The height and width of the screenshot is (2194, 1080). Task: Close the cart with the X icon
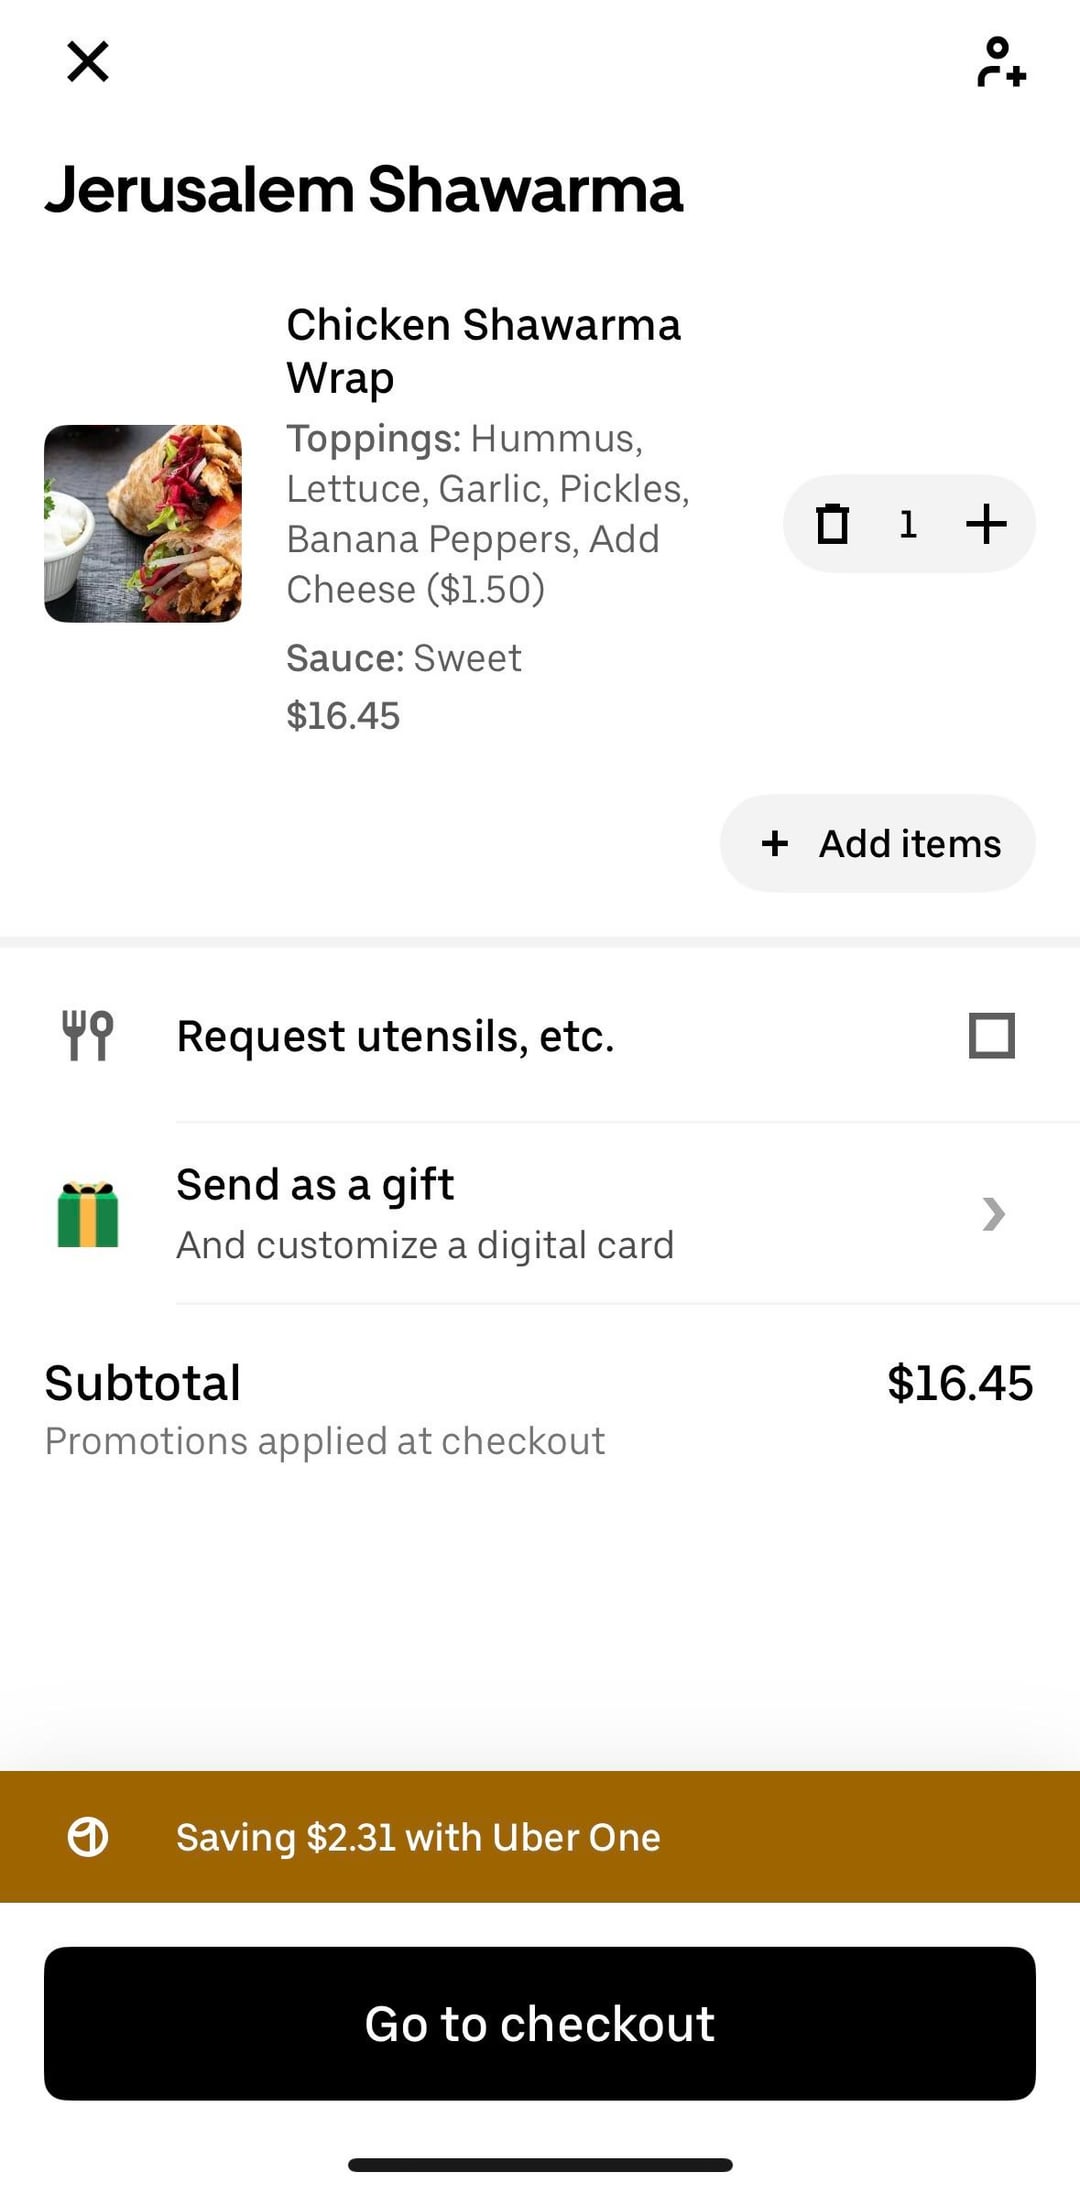88,62
